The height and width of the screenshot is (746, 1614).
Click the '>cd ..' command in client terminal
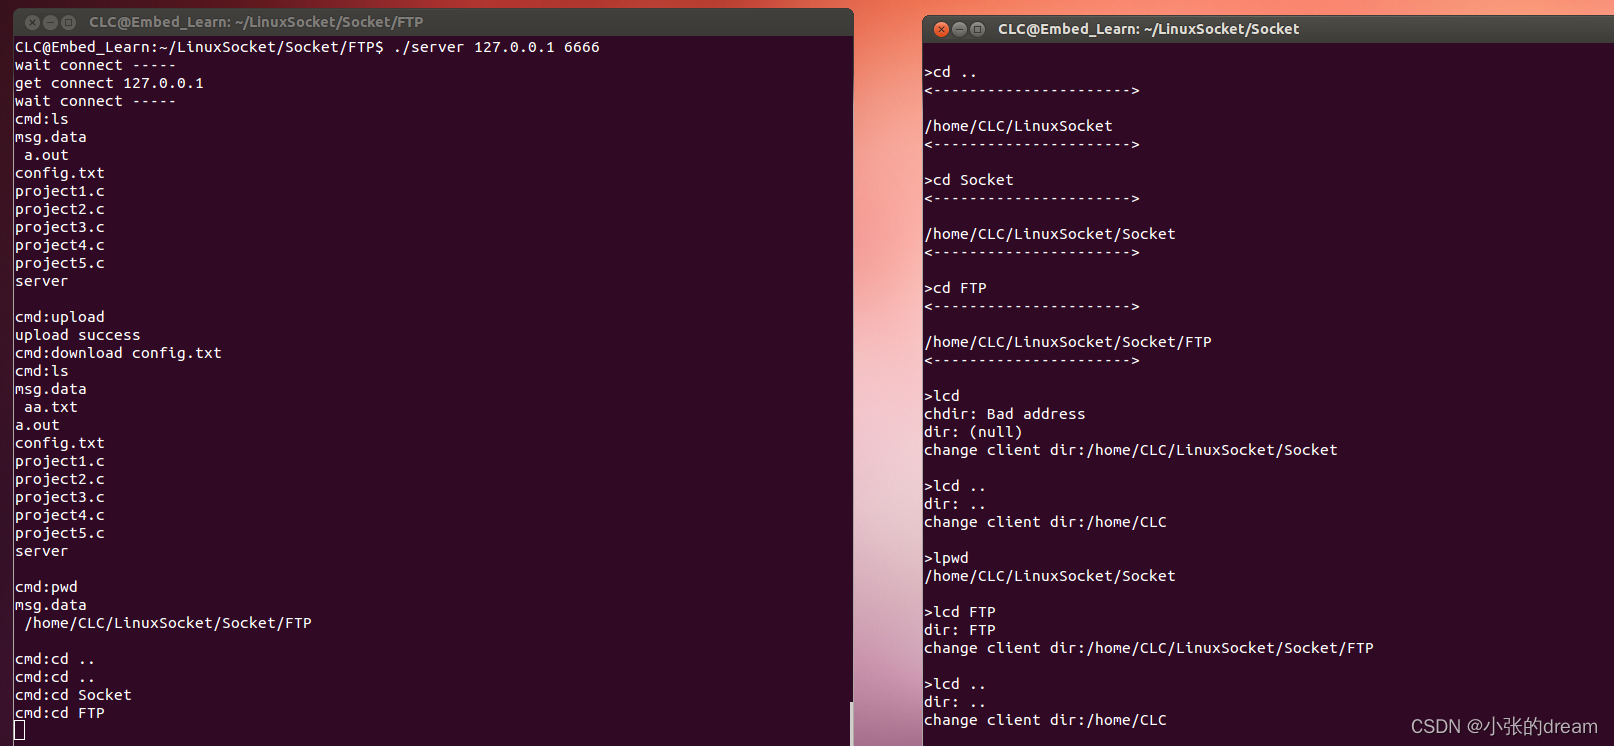pyautogui.click(x=950, y=72)
